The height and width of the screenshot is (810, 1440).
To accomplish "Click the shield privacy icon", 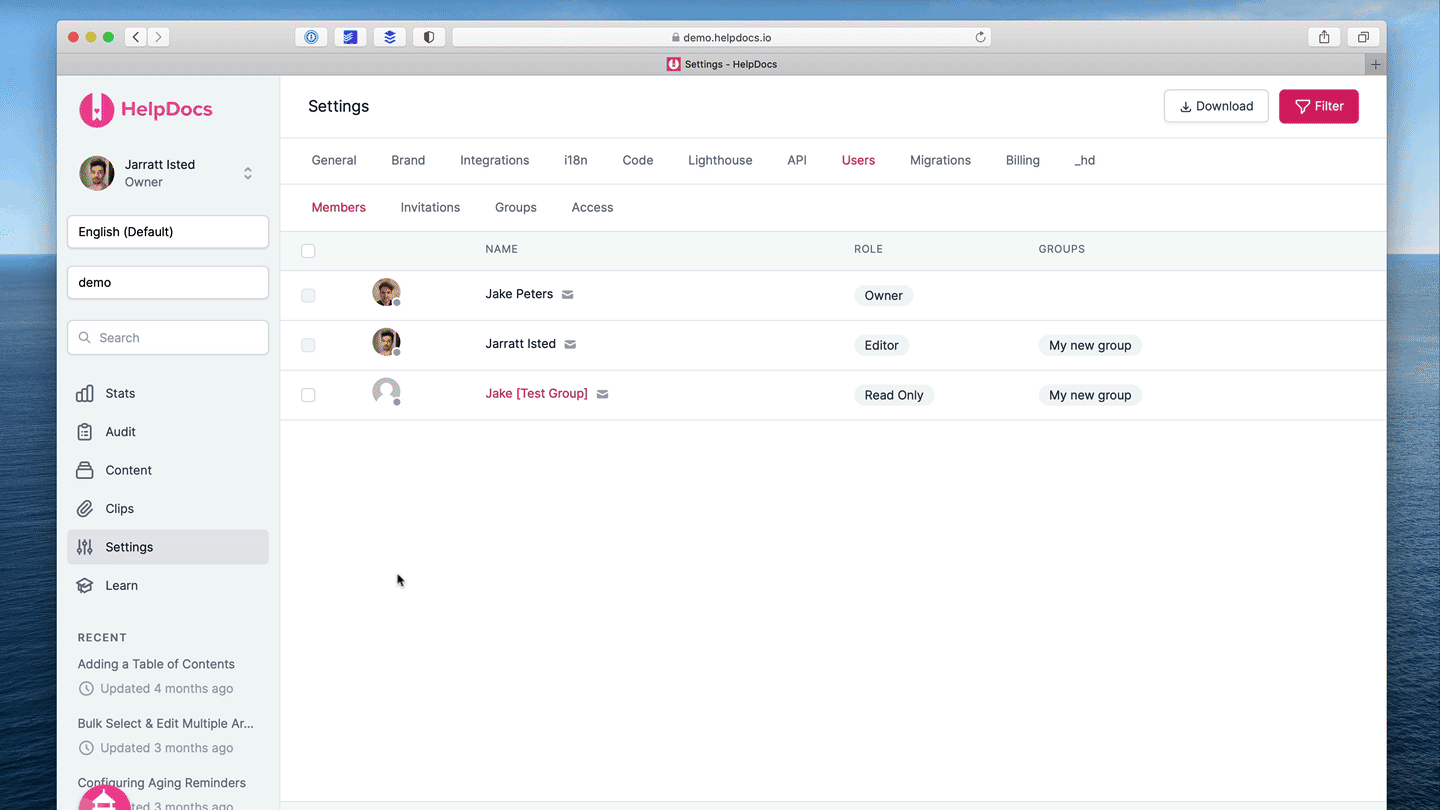I will coord(429,37).
